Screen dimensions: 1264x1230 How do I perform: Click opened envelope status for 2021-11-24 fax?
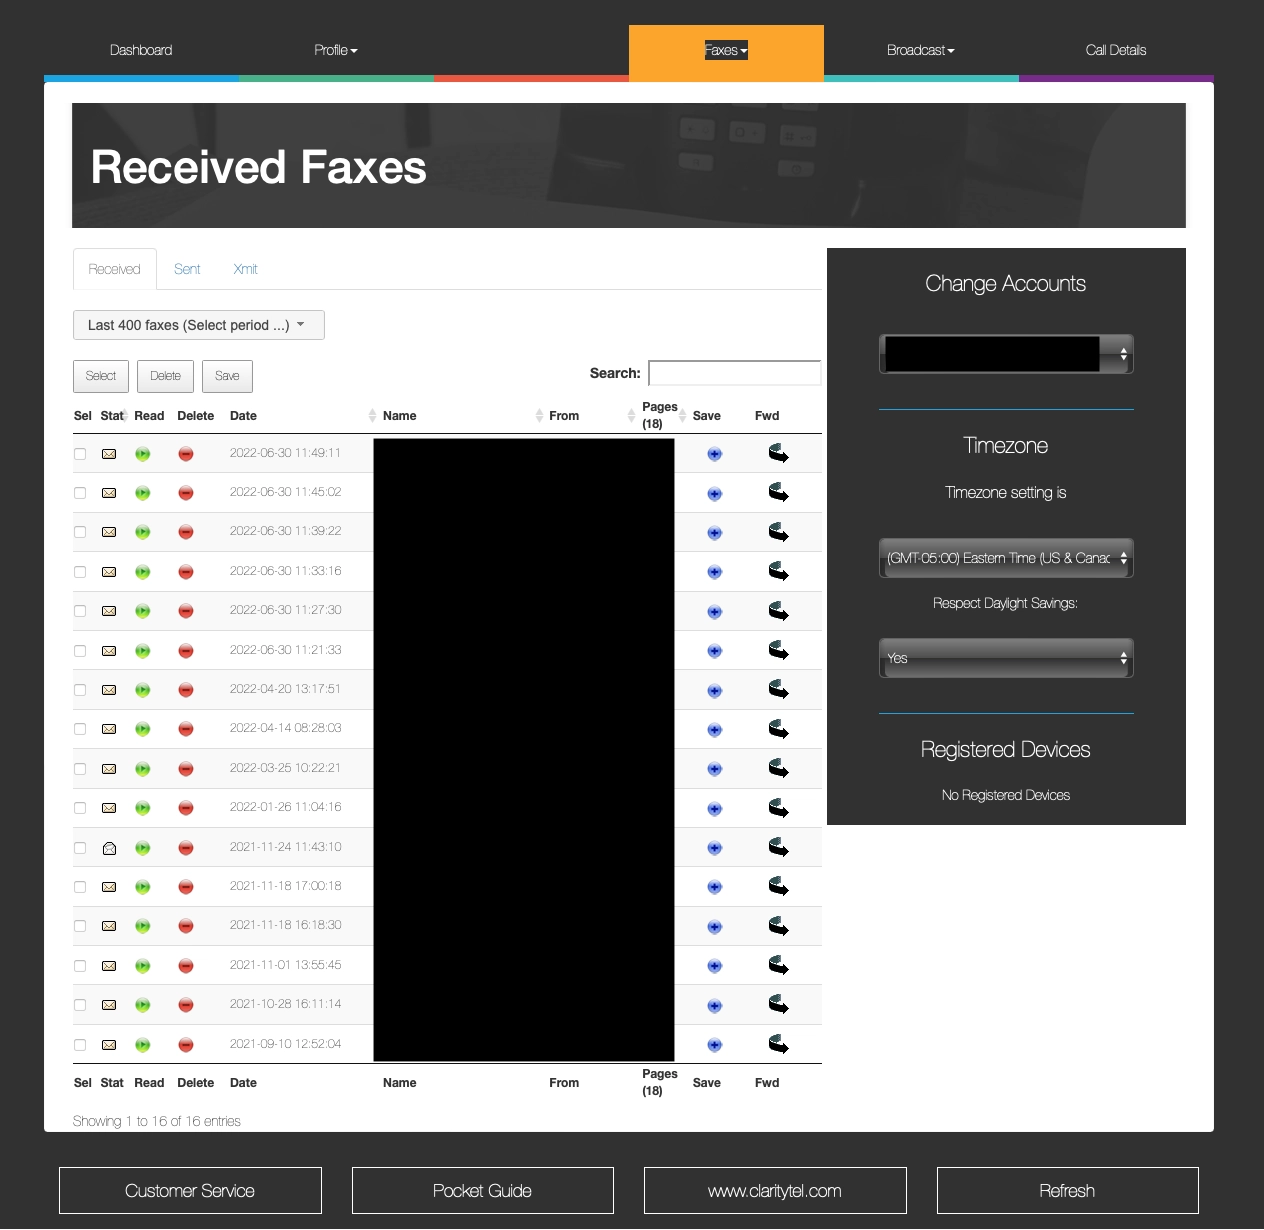[x=109, y=848]
